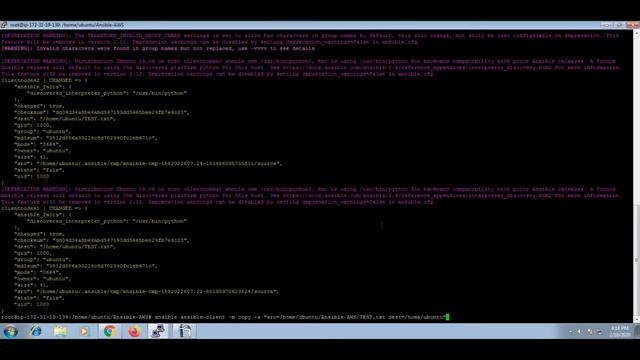Open the system tray clock and date
Viewport: 640px width, 360px height.
tap(620, 331)
